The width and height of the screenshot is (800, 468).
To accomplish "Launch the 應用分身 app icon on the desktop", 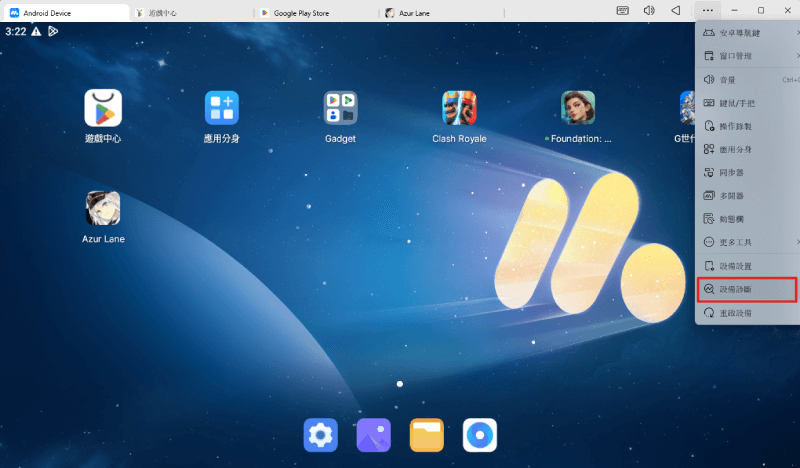I will [x=222, y=108].
